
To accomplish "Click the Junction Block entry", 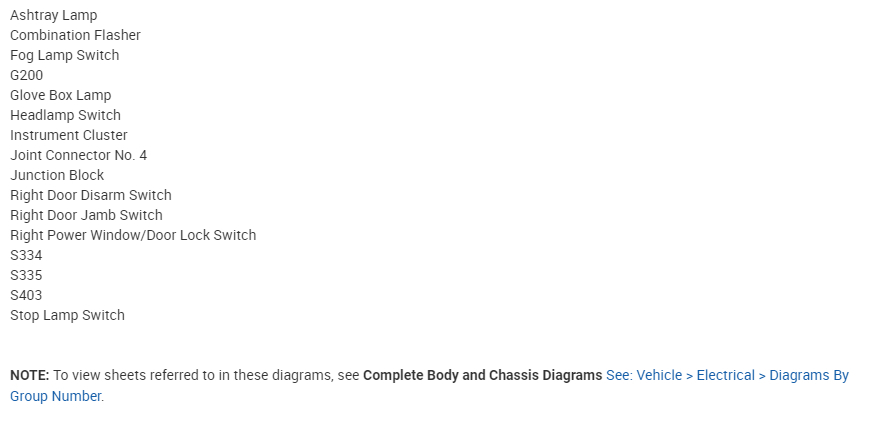I will pyautogui.click(x=57, y=176).
